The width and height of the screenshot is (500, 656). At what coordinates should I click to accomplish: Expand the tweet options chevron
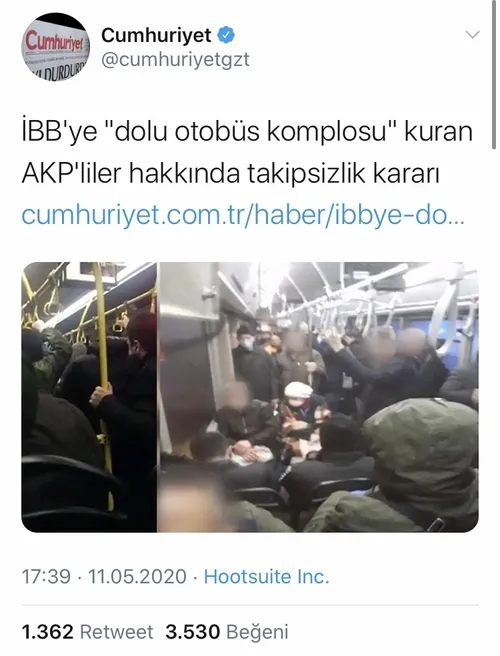pyautogui.click(x=472, y=35)
